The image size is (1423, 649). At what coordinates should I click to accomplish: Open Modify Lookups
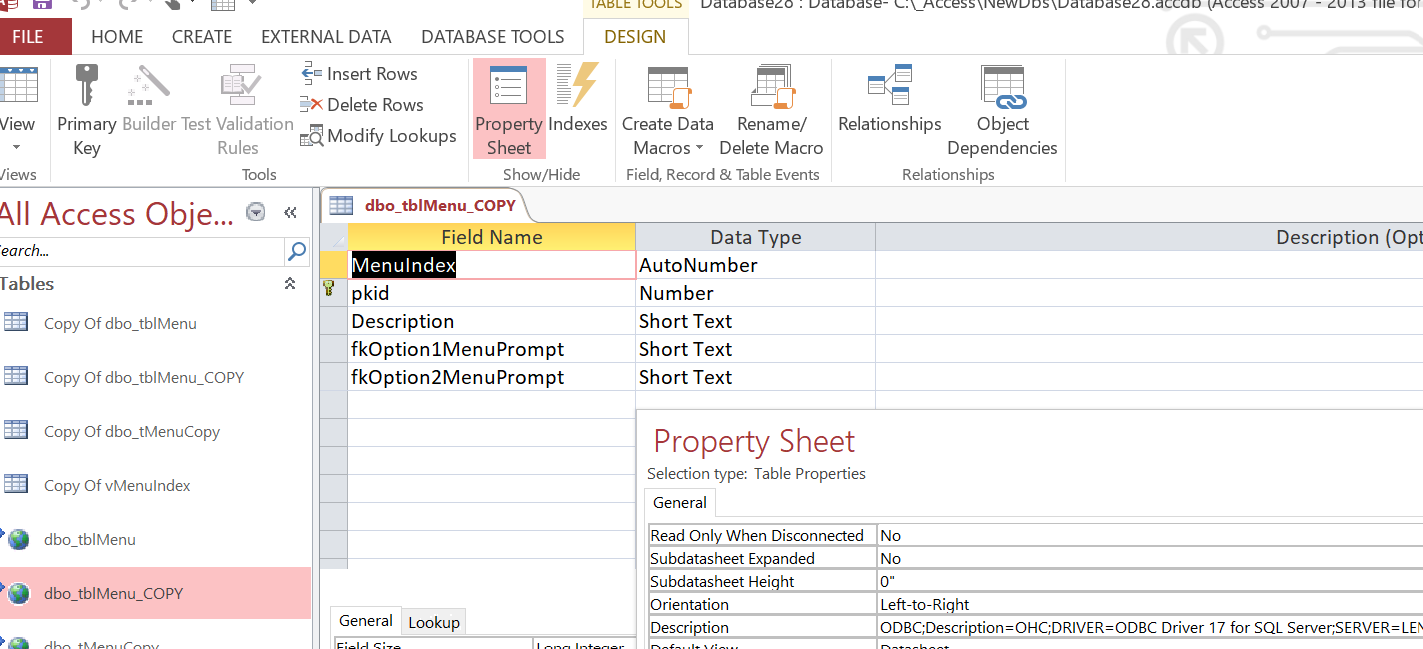pos(379,136)
